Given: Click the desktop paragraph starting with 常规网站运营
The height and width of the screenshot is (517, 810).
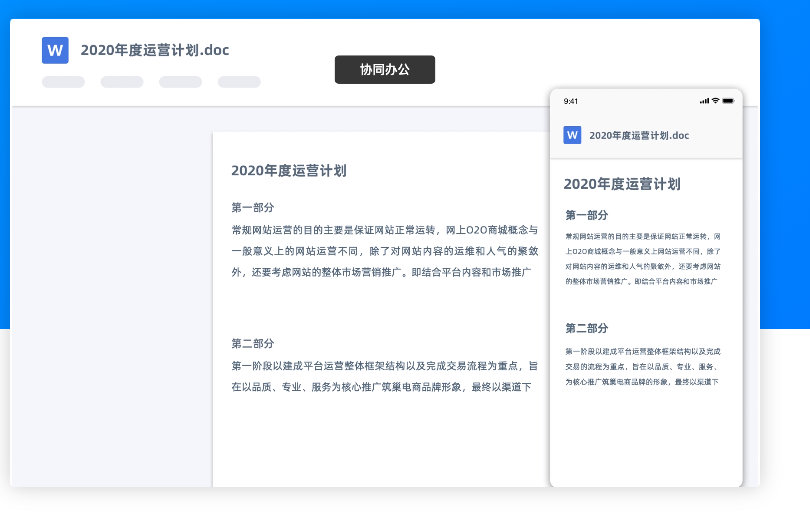Looking at the screenshot, I should [x=385, y=250].
